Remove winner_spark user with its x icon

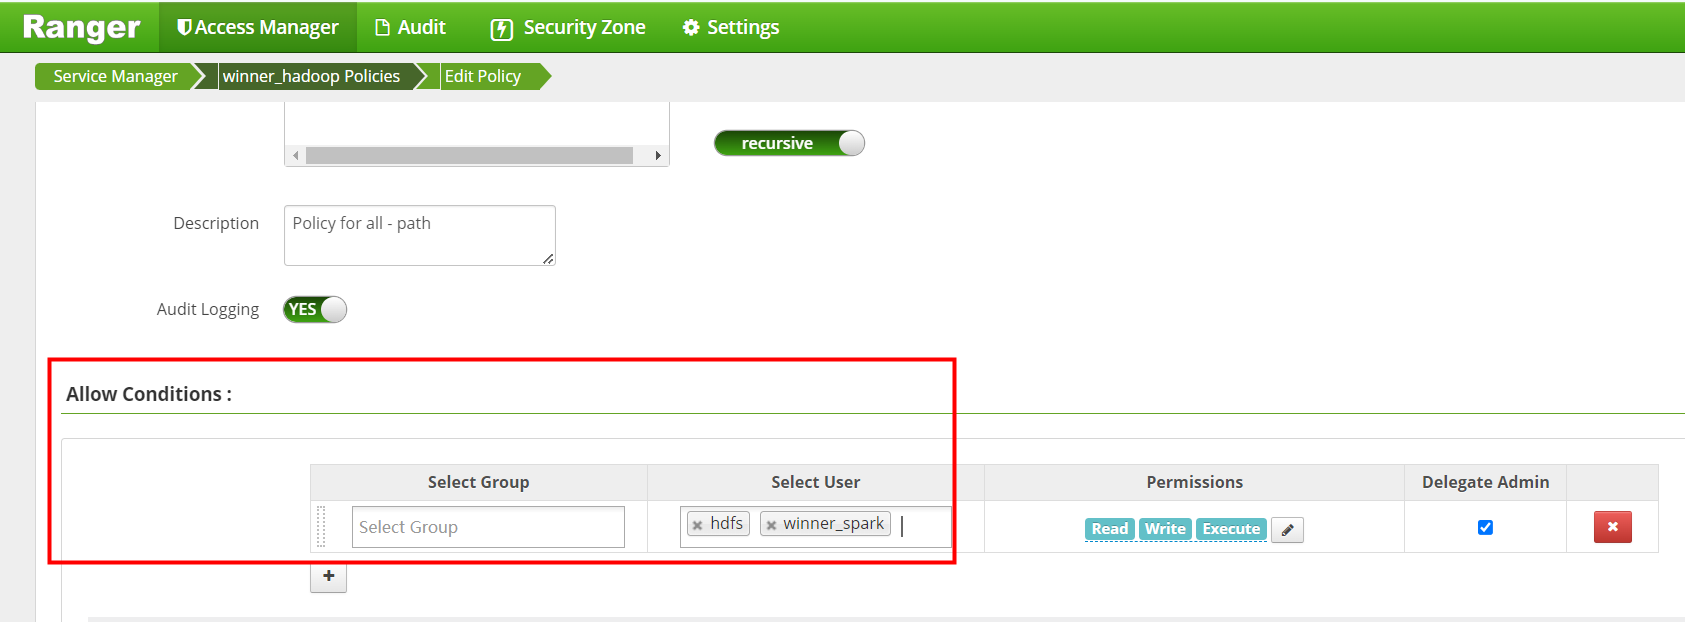click(771, 525)
